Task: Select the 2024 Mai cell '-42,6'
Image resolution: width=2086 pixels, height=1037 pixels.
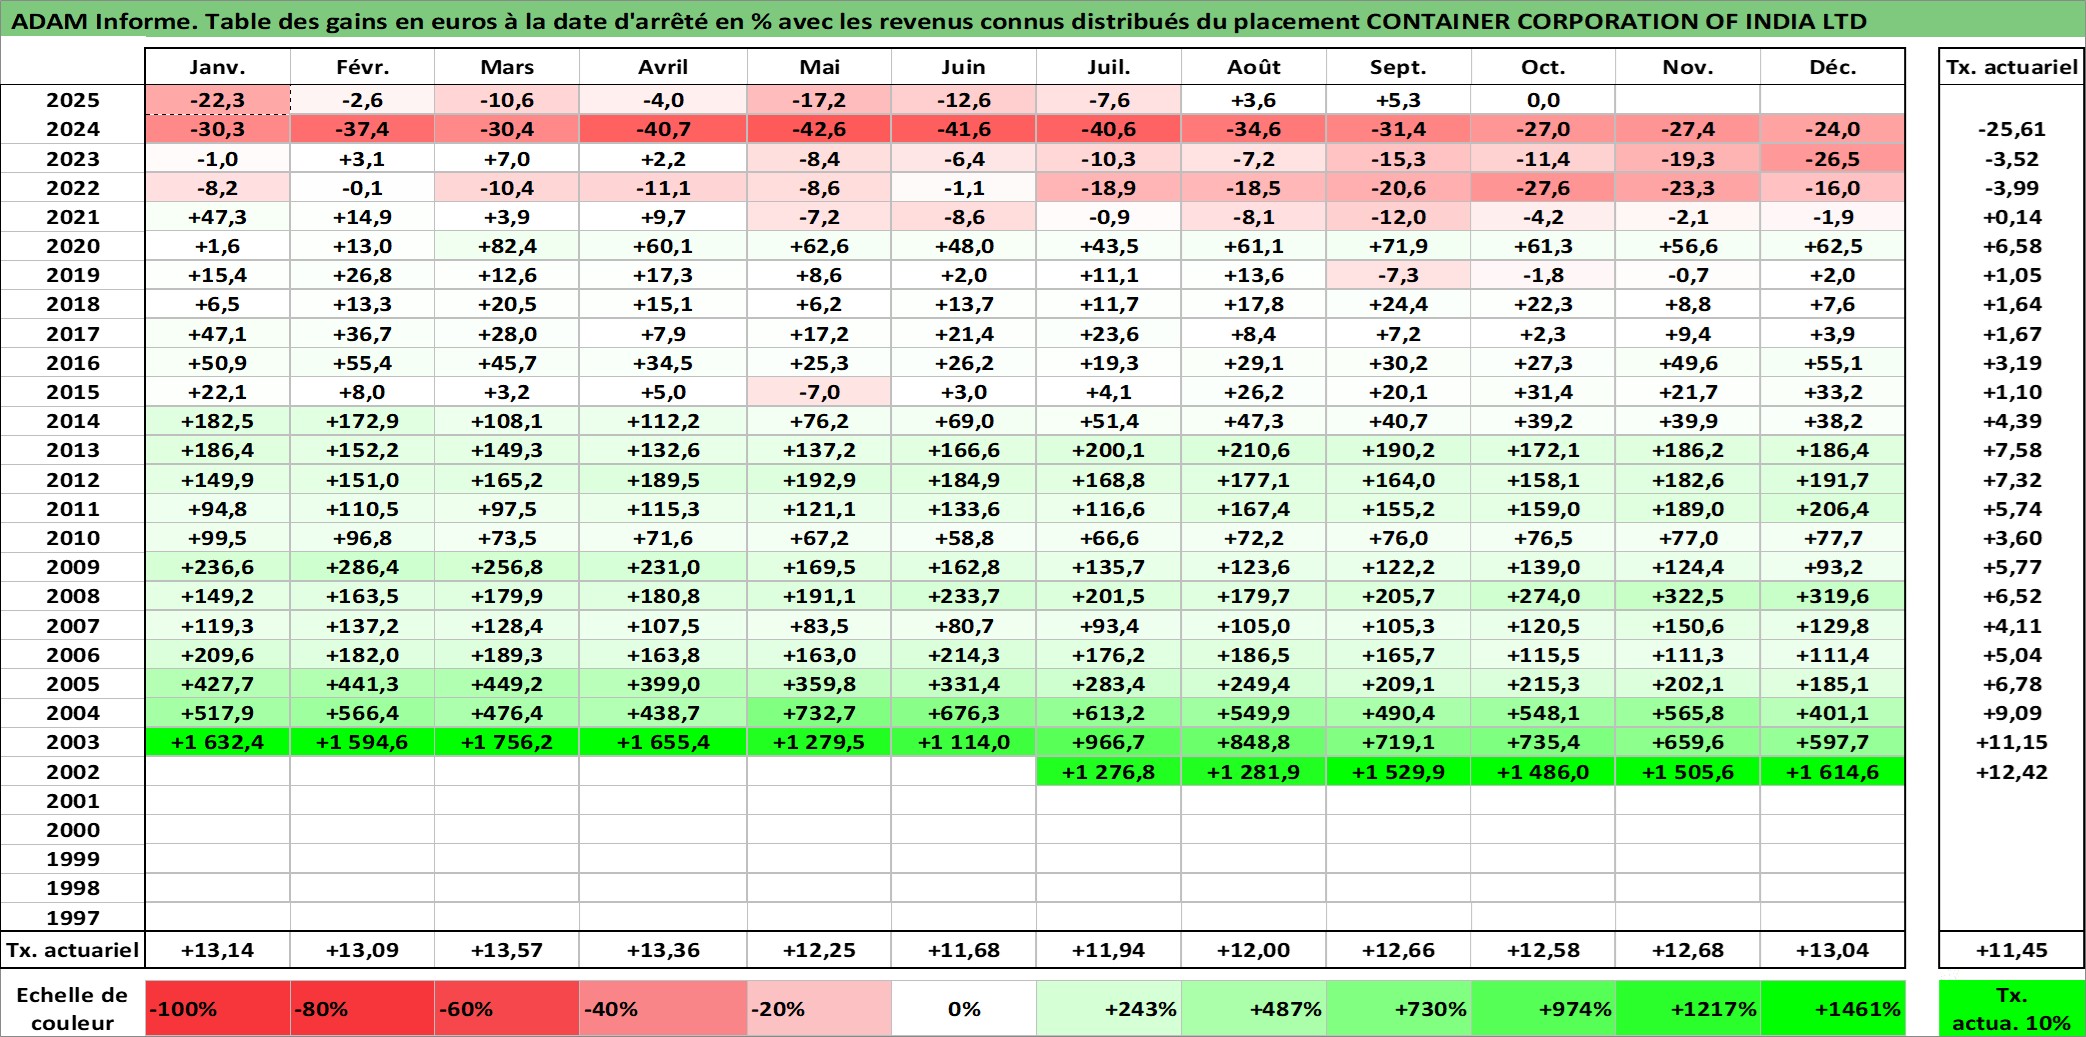Action: (x=819, y=129)
